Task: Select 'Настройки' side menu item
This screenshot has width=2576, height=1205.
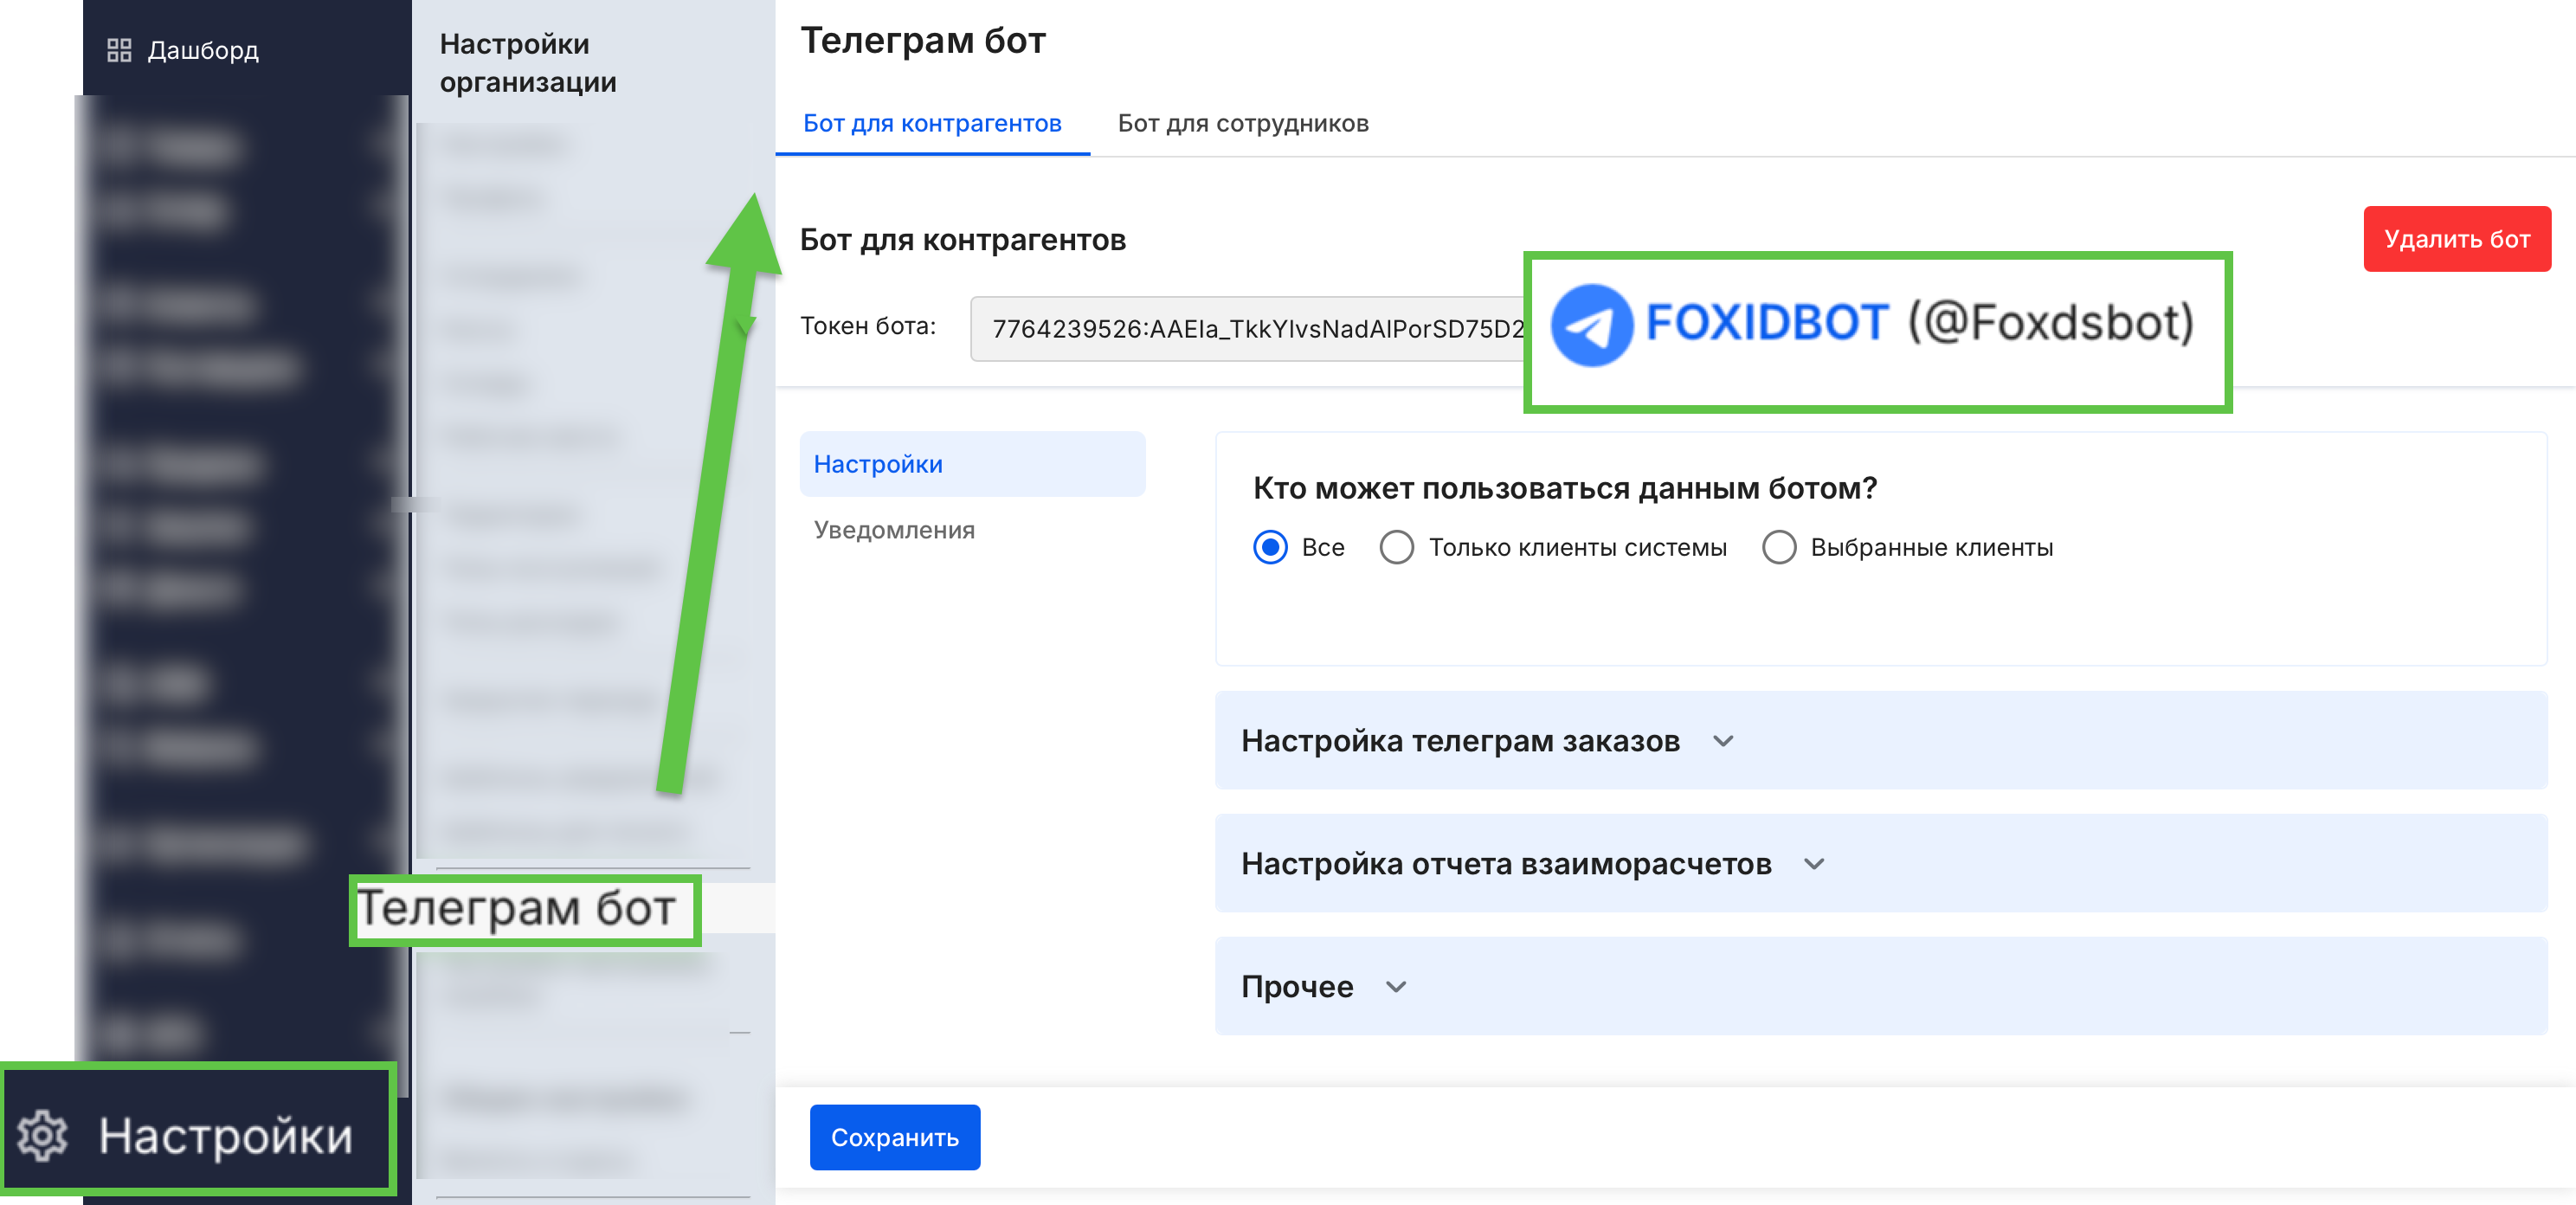Action: click(877, 464)
